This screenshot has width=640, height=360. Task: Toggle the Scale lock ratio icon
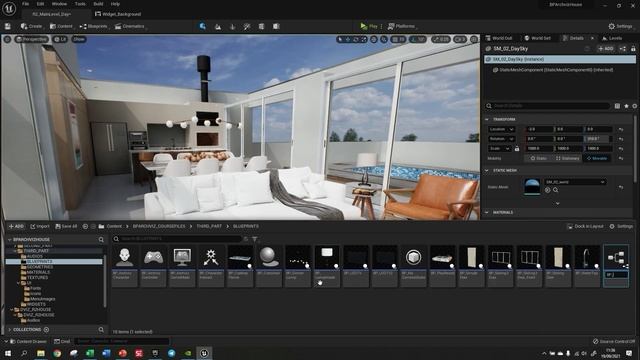[517, 149]
